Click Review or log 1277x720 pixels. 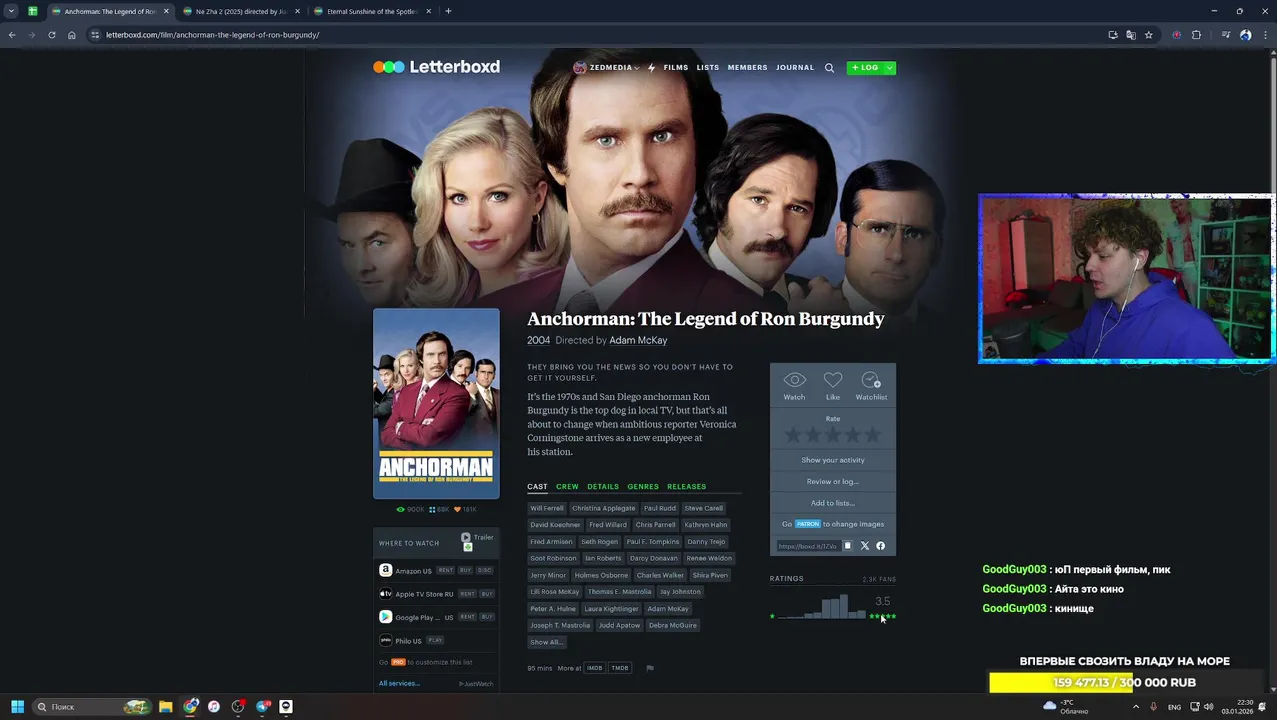tap(833, 481)
